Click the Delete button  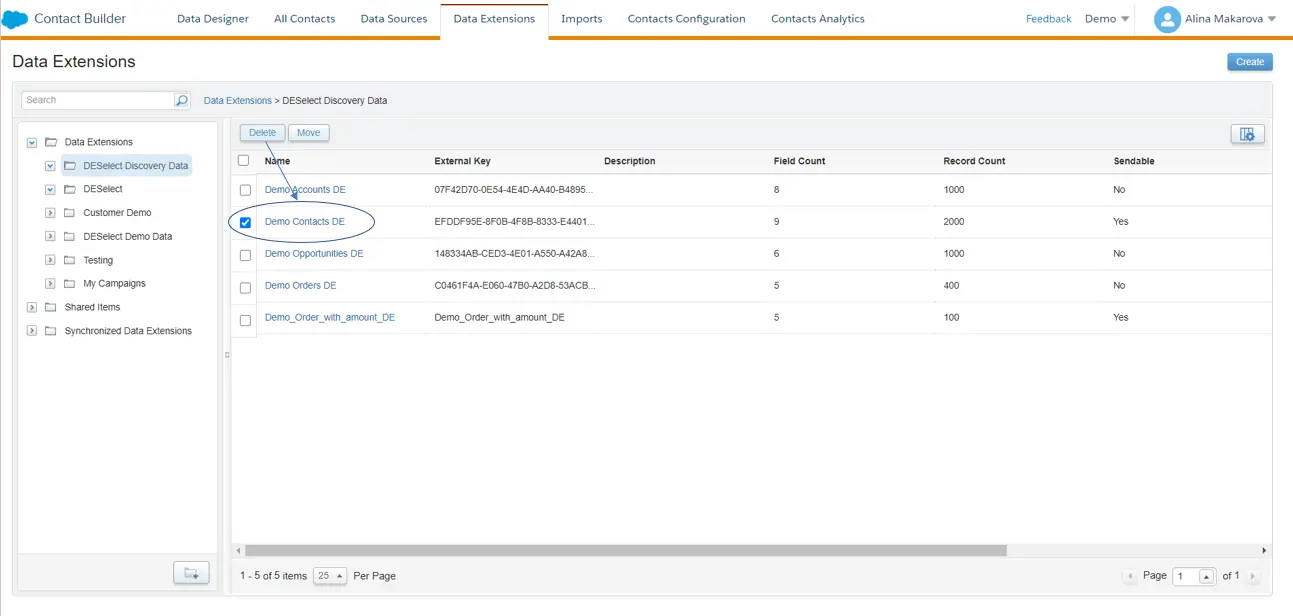coord(262,133)
